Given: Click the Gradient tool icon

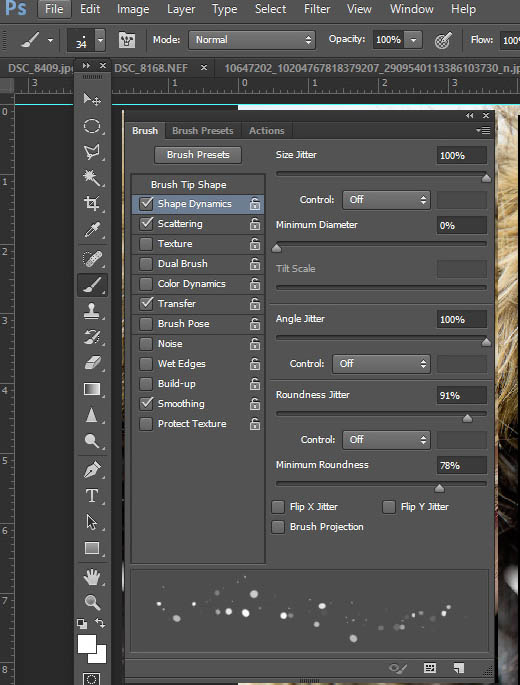Looking at the screenshot, I should pos(92,389).
